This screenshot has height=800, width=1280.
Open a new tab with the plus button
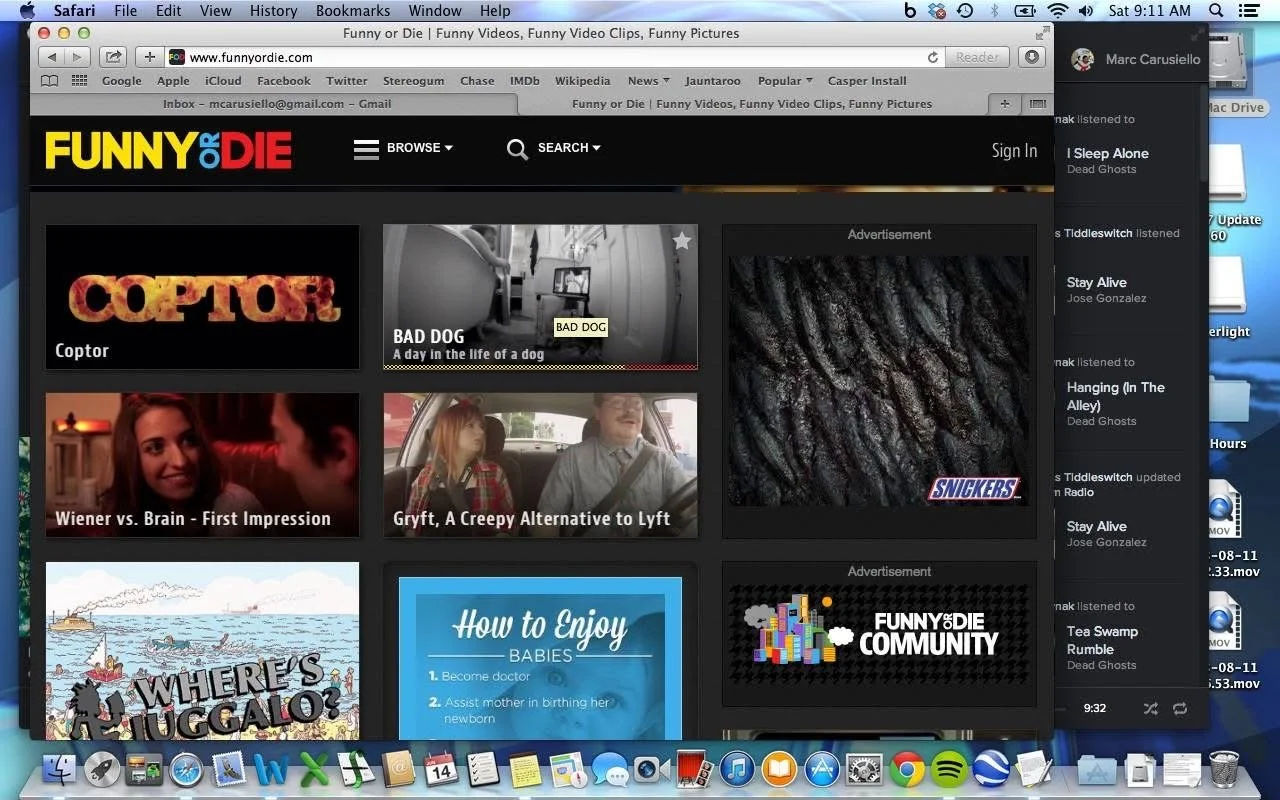point(1004,104)
